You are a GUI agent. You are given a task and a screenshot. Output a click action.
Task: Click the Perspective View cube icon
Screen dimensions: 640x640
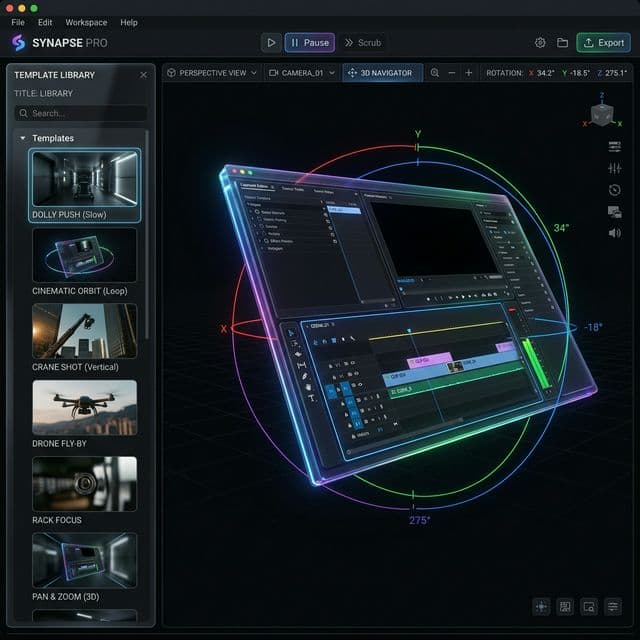[171, 73]
